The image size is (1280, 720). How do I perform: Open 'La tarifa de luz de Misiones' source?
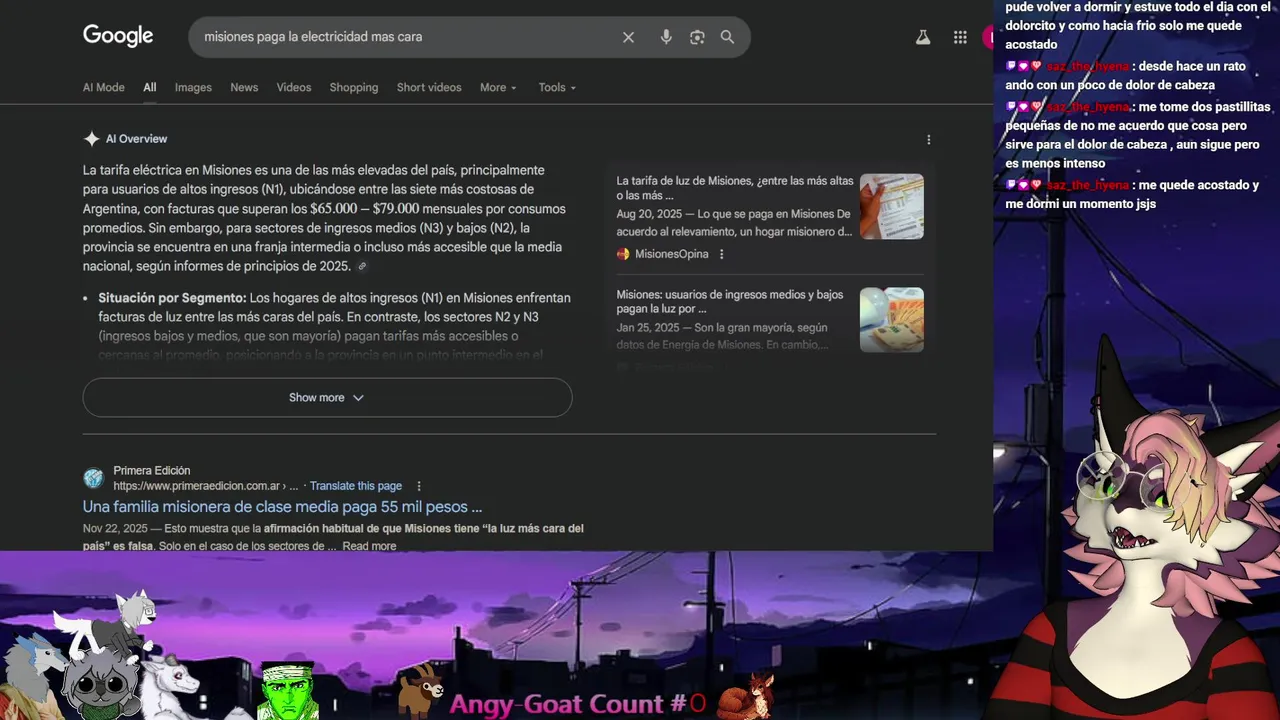point(735,188)
